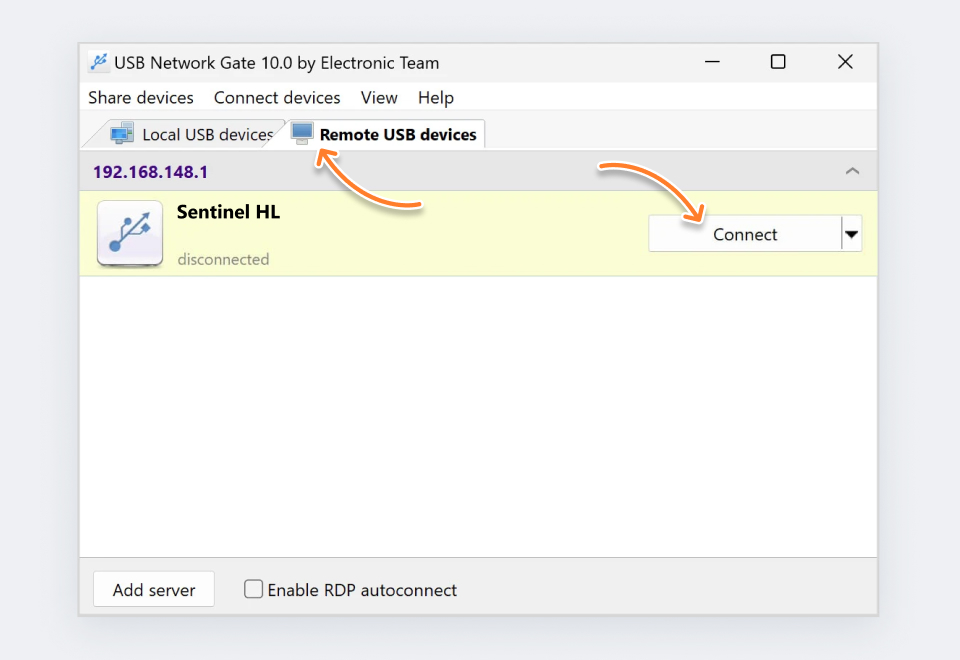Click the Add server button
This screenshot has height=660, width=960.
[x=153, y=589]
